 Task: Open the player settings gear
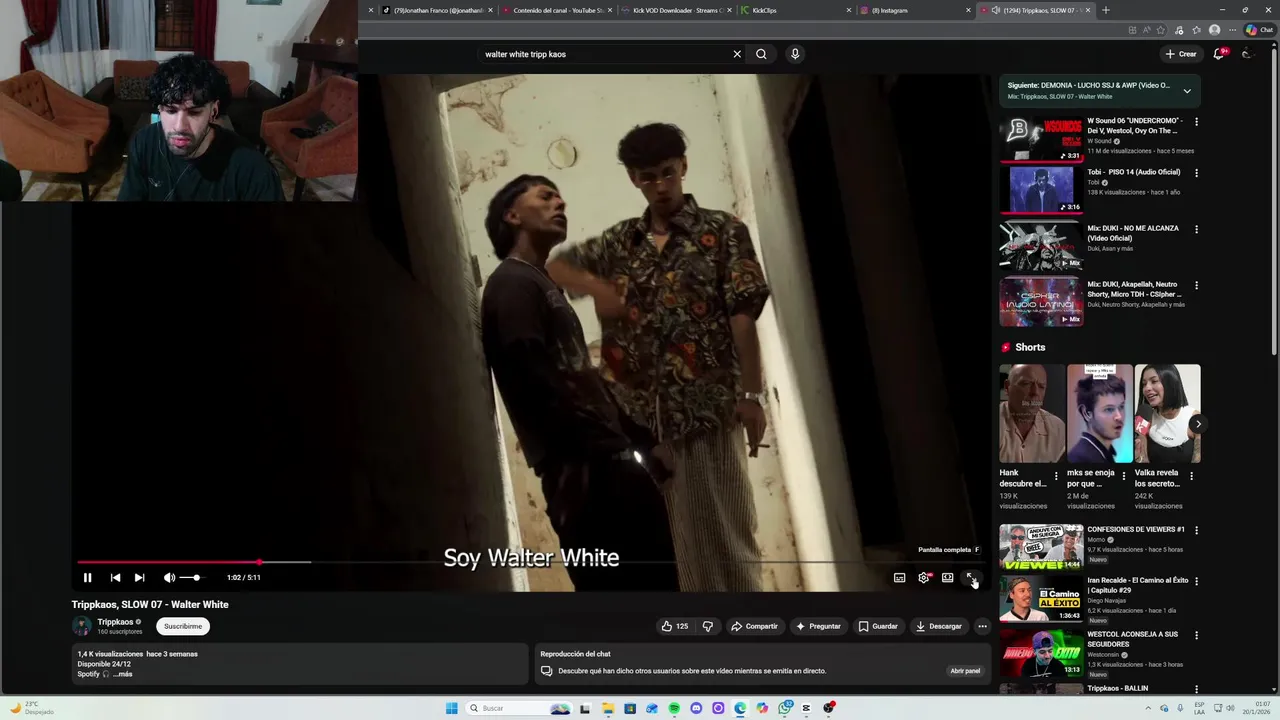923,578
